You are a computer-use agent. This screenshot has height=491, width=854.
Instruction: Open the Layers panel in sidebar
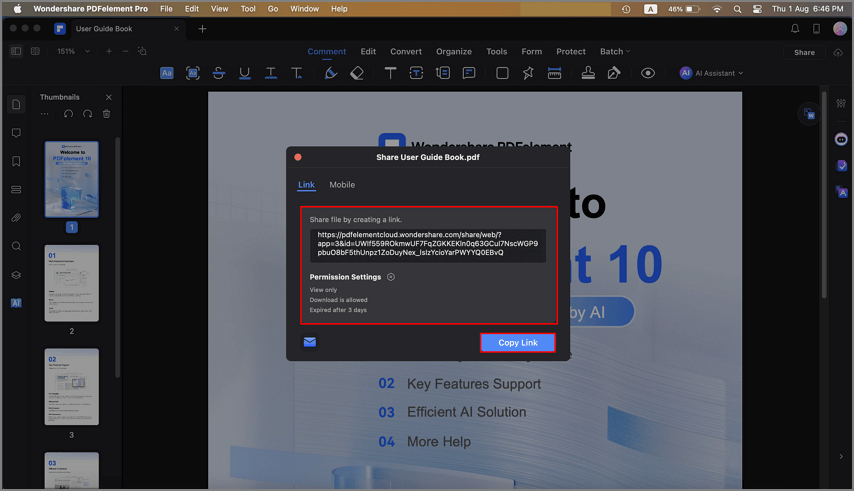16,275
